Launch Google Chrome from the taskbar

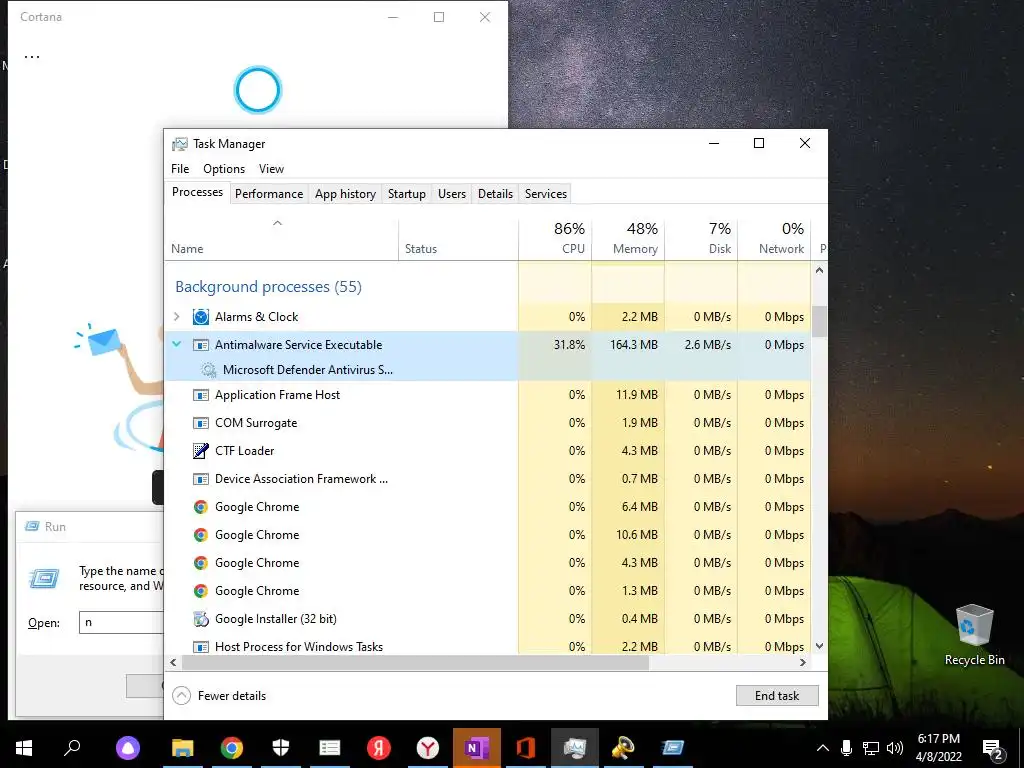tap(231, 748)
